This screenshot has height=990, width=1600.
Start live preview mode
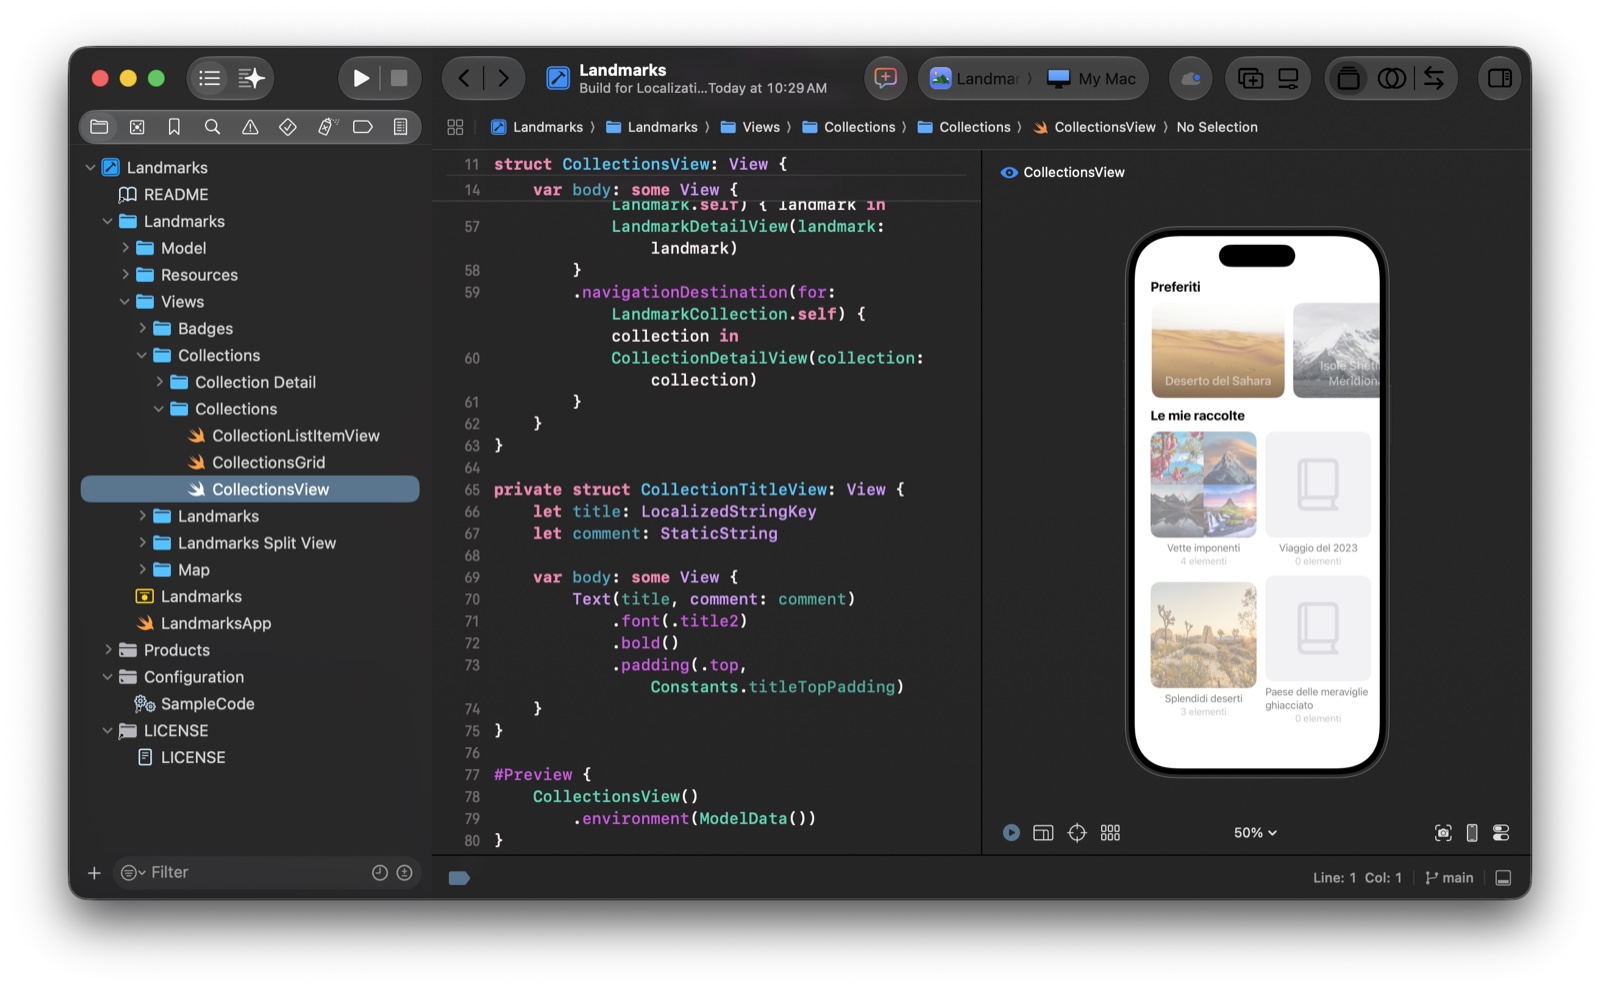(x=1011, y=832)
